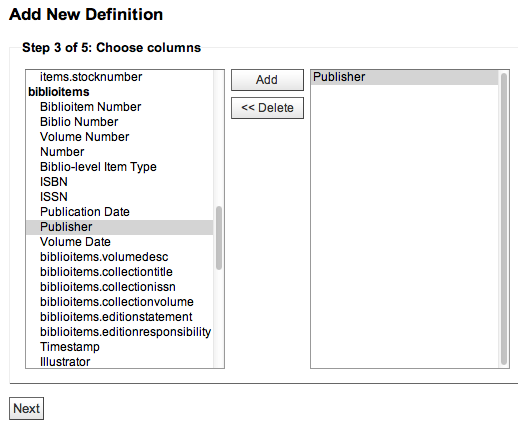The height and width of the screenshot is (425, 518).
Task: Choose ISBN from the column list
Action: pyautogui.click(x=119, y=182)
